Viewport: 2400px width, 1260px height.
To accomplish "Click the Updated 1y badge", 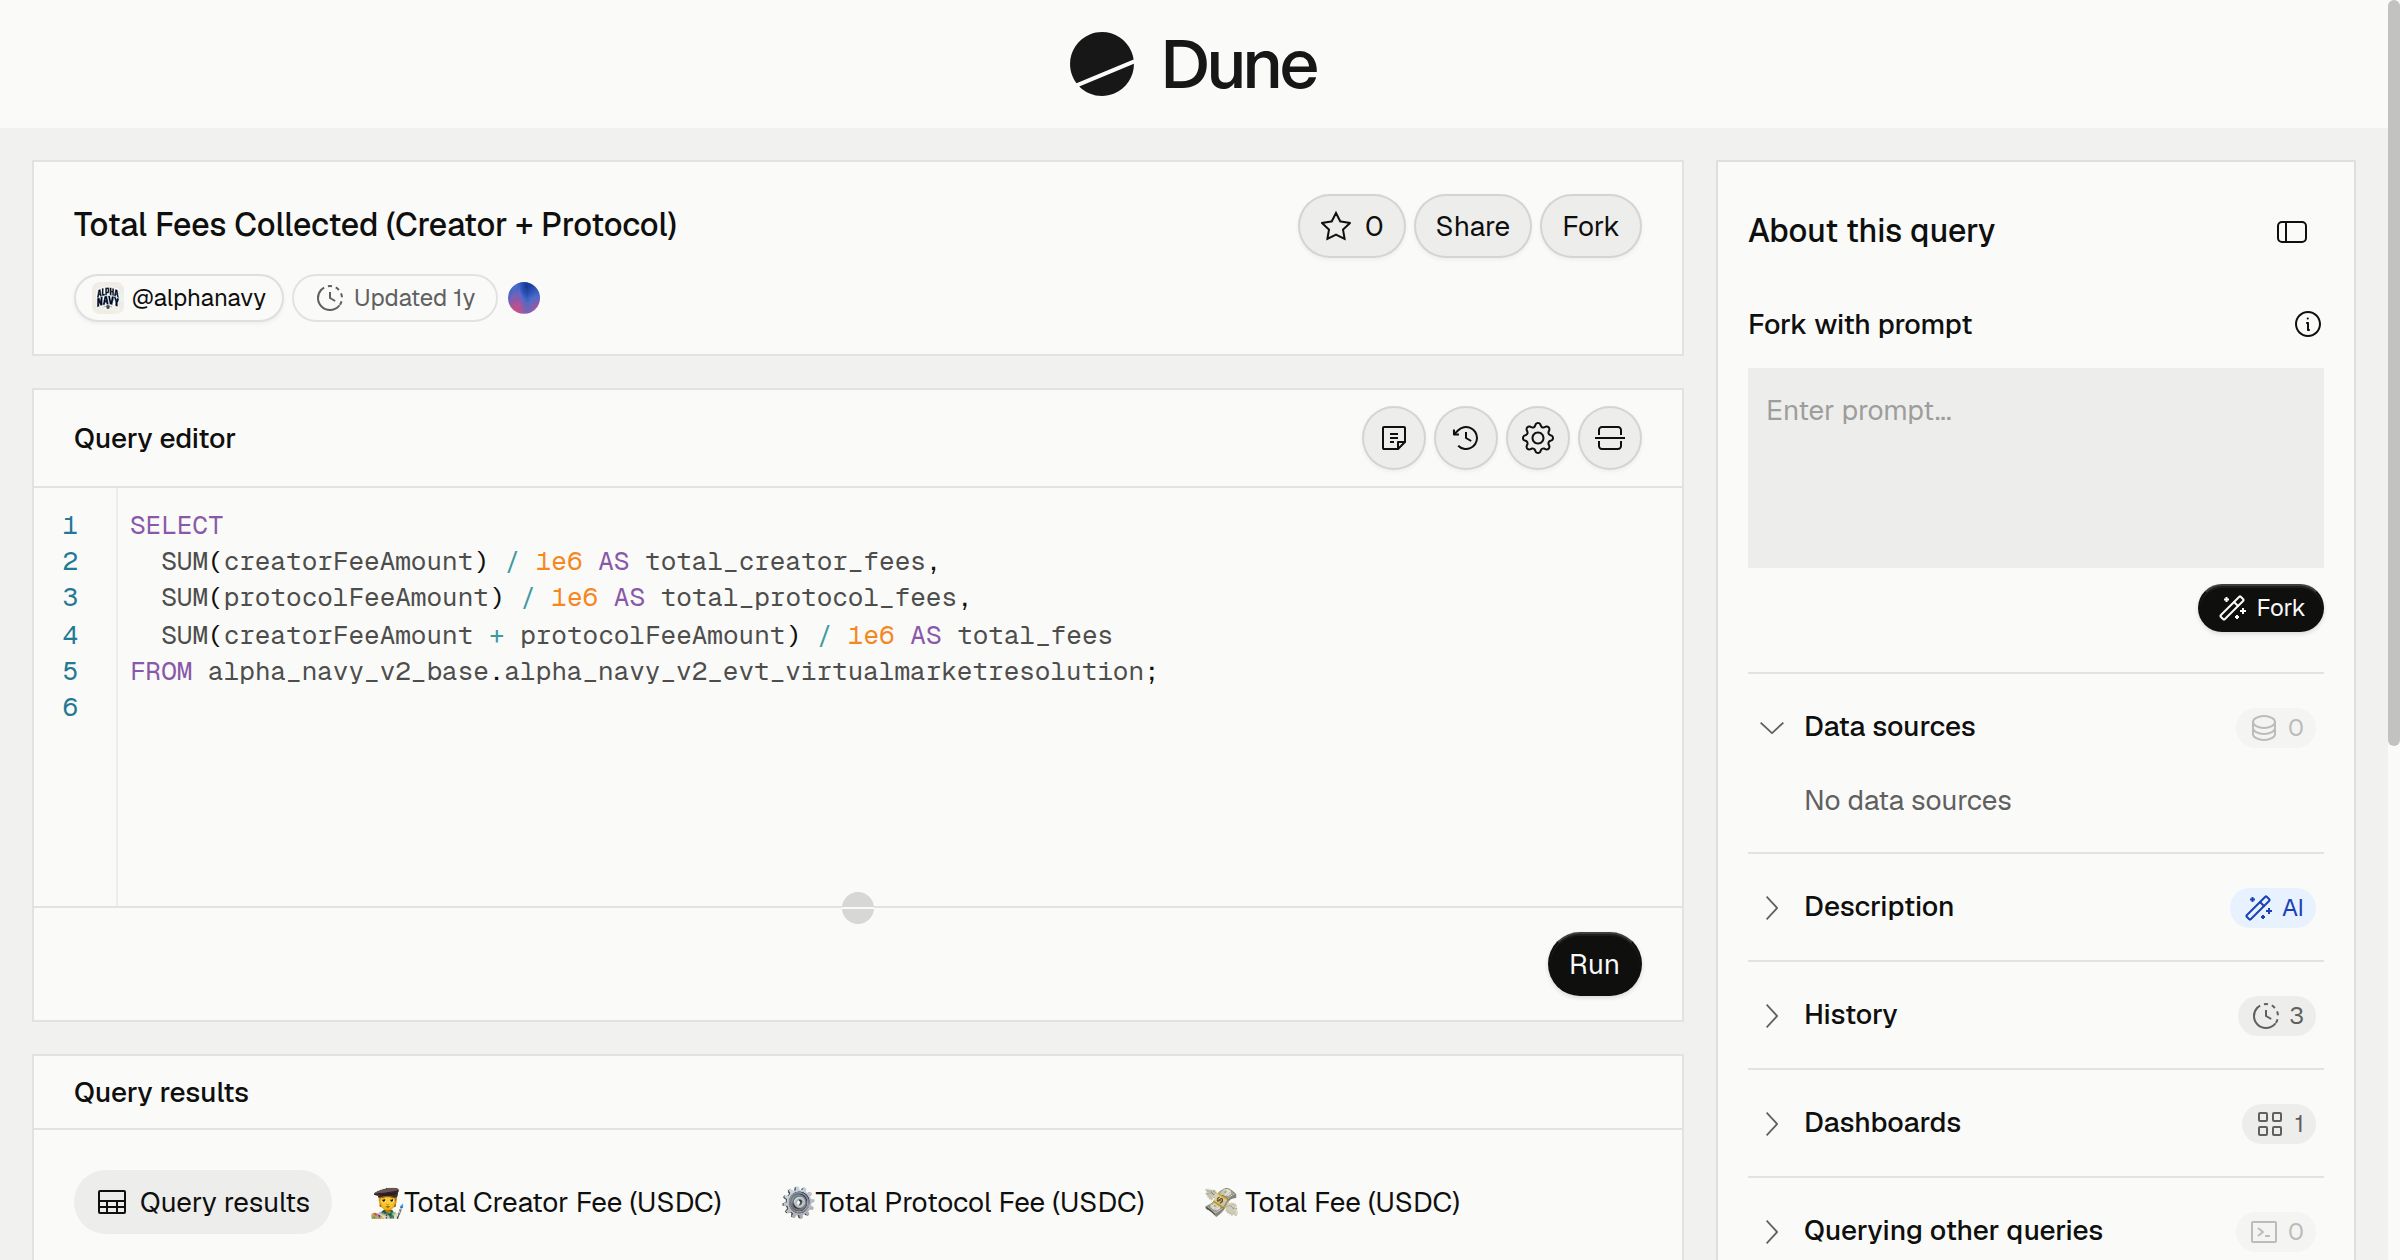I will [x=395, y=298].
